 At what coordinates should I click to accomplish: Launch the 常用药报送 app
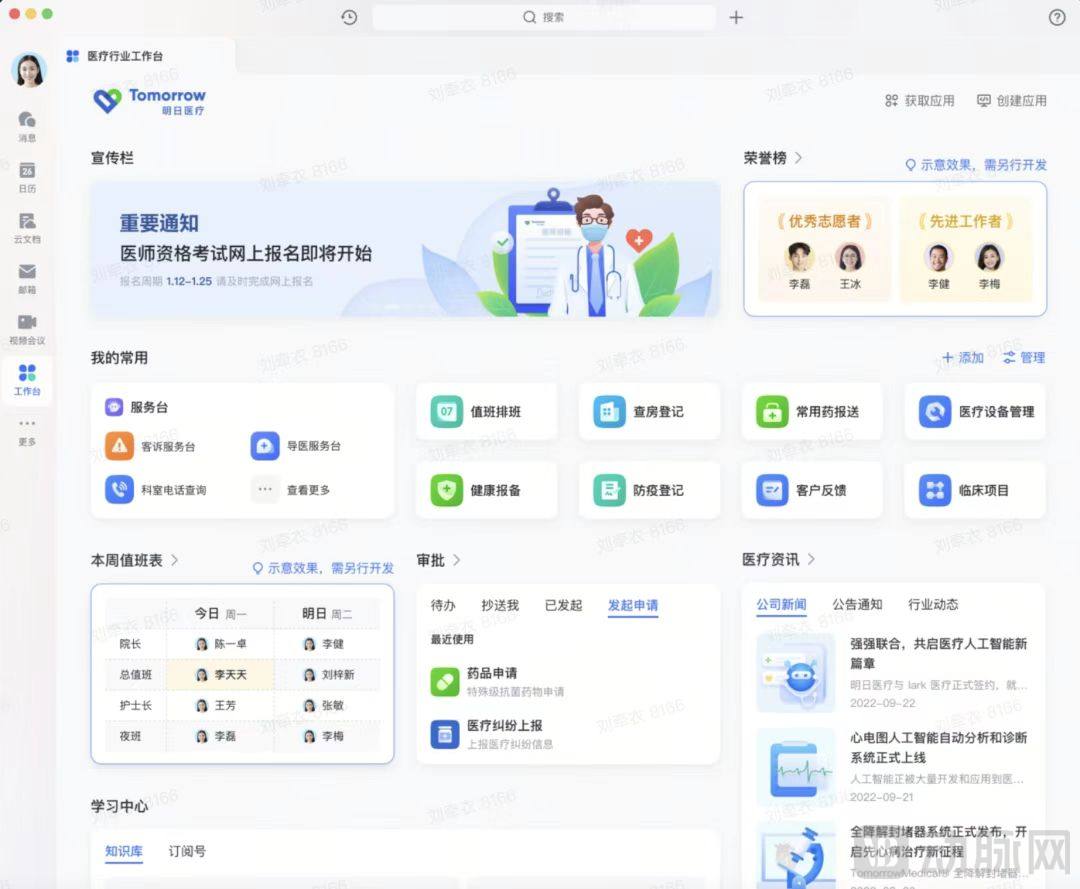click(x=808, y=411)
